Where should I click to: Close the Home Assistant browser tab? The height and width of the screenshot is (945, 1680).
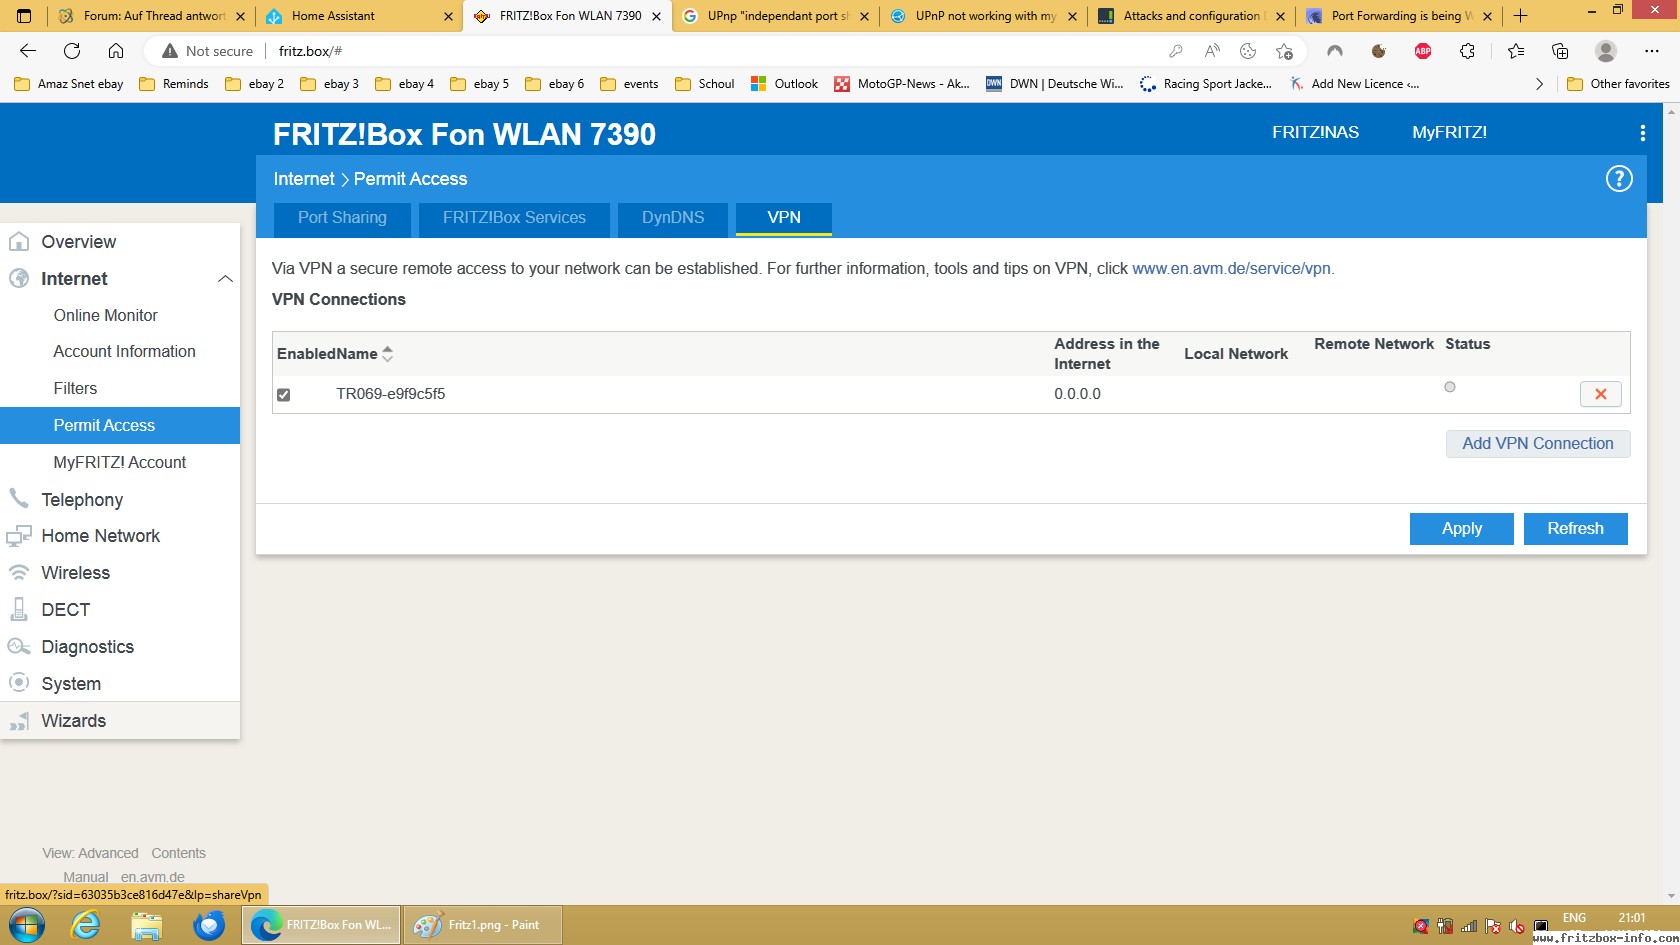(448, 16)
